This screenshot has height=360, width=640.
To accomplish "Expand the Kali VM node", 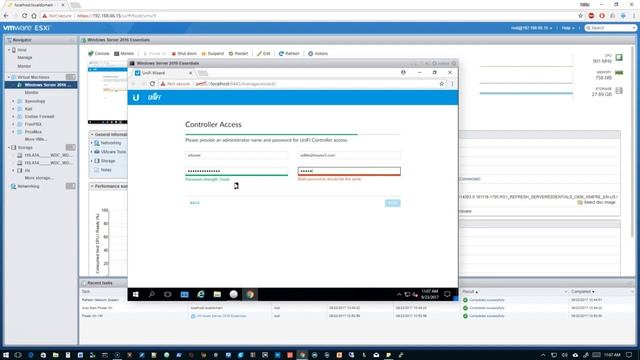I will pos(13,109).
